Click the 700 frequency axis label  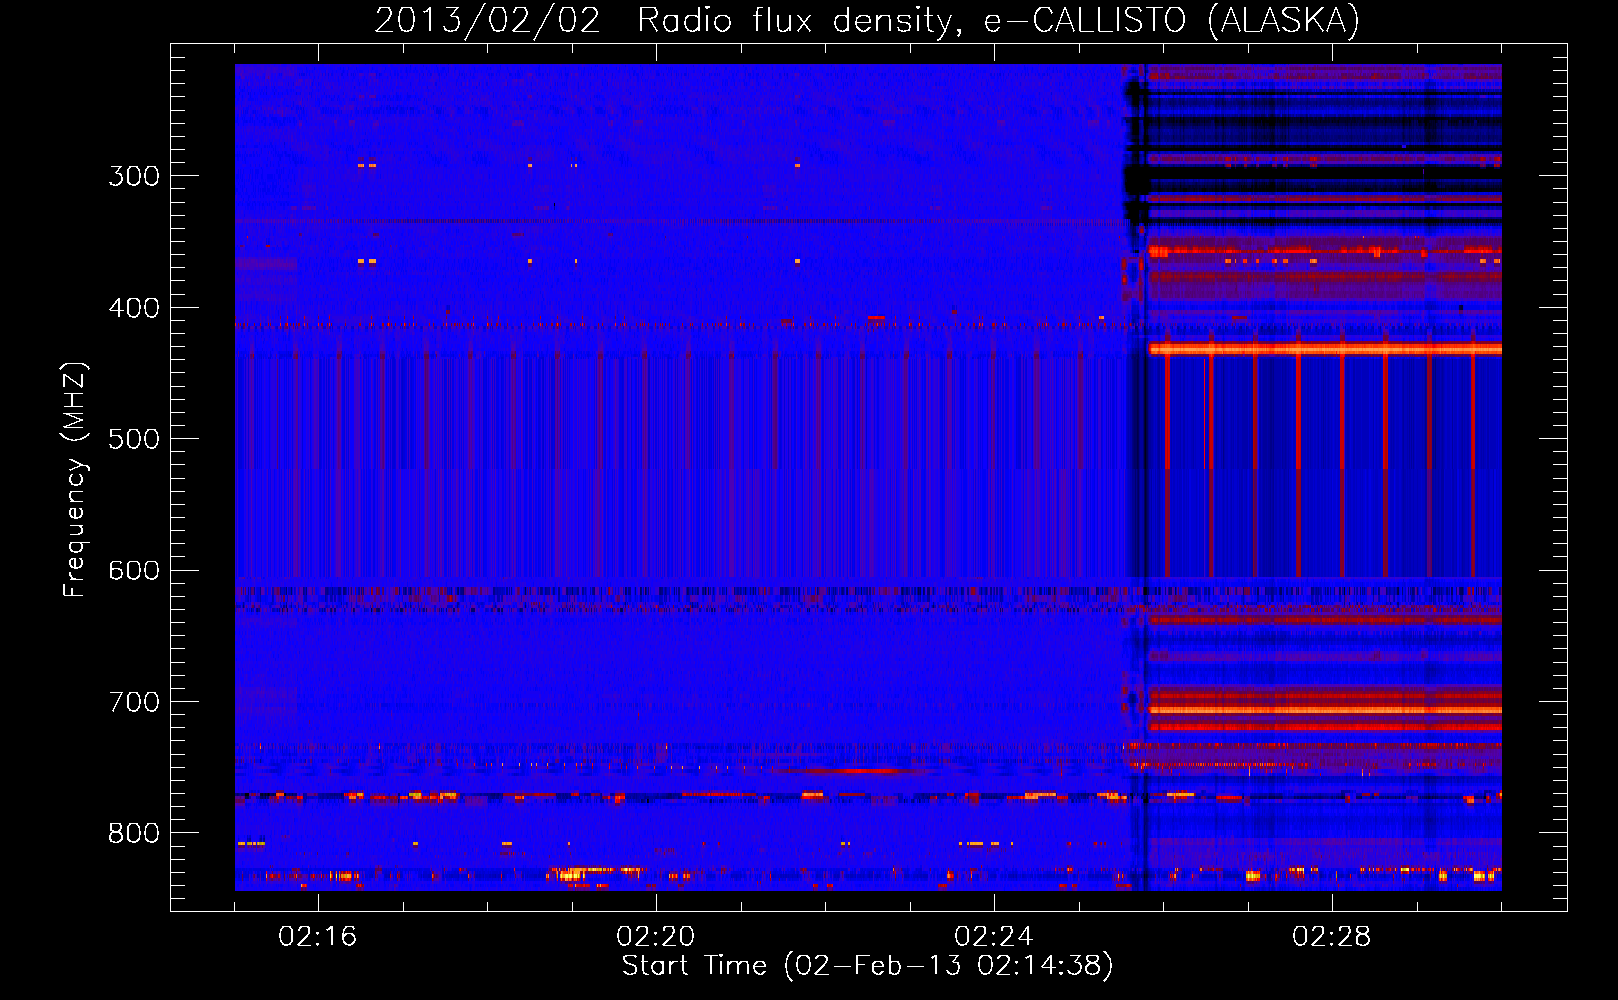point(134,702)
